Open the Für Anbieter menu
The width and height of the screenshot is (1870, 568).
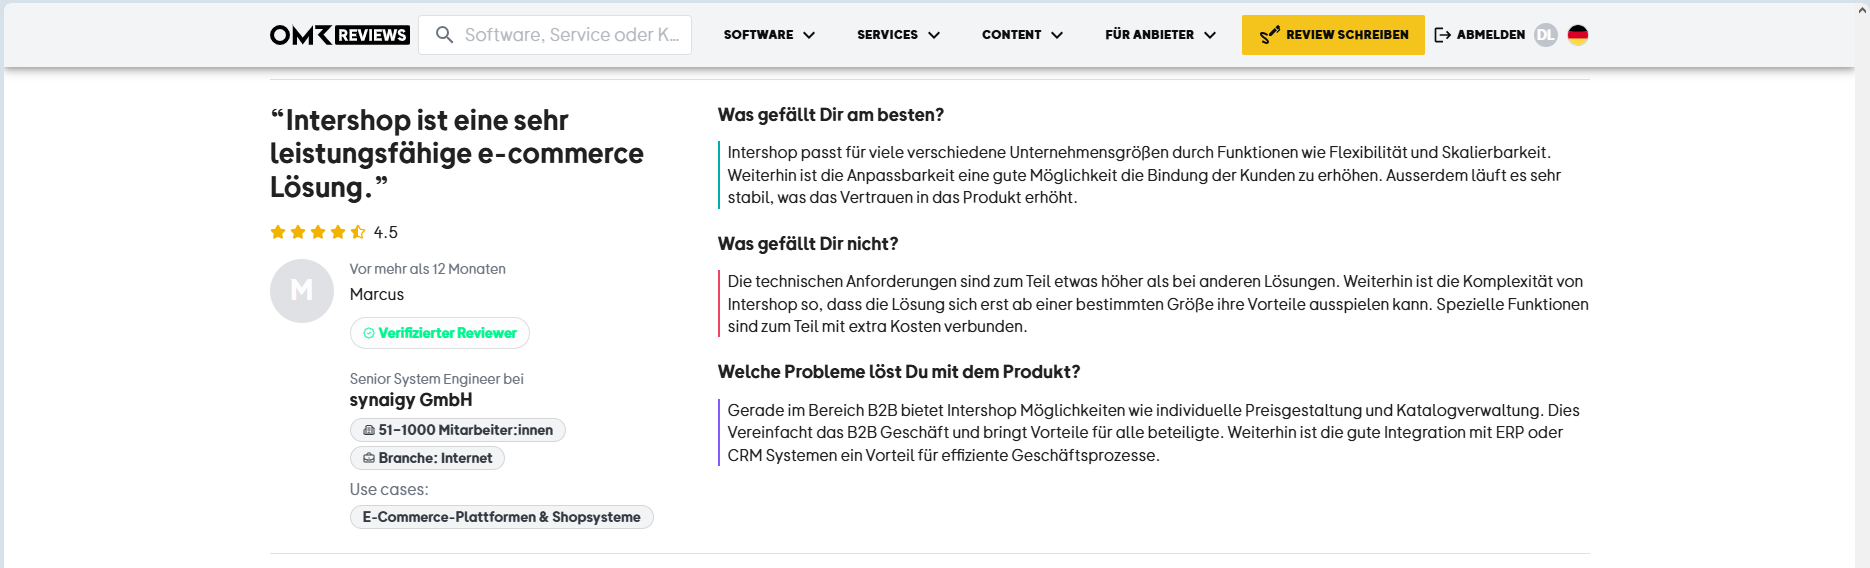(1160, 35)
